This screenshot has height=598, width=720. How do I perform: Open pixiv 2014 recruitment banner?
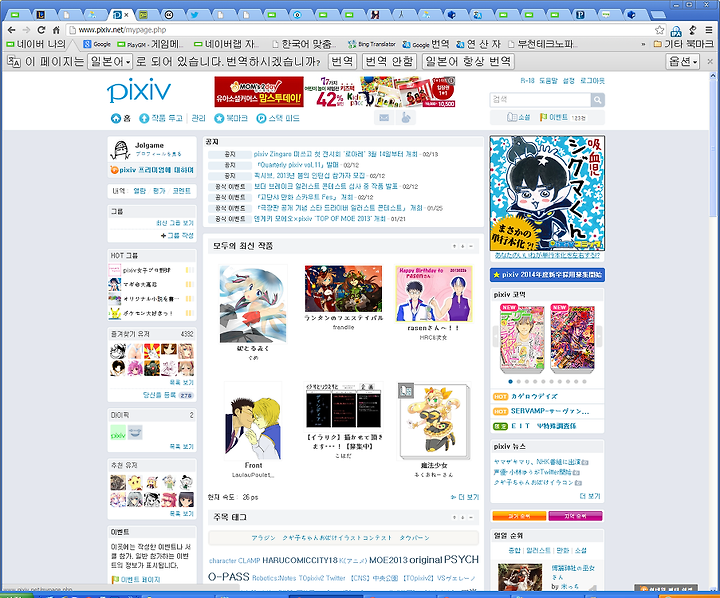click(x=547, y=275)
